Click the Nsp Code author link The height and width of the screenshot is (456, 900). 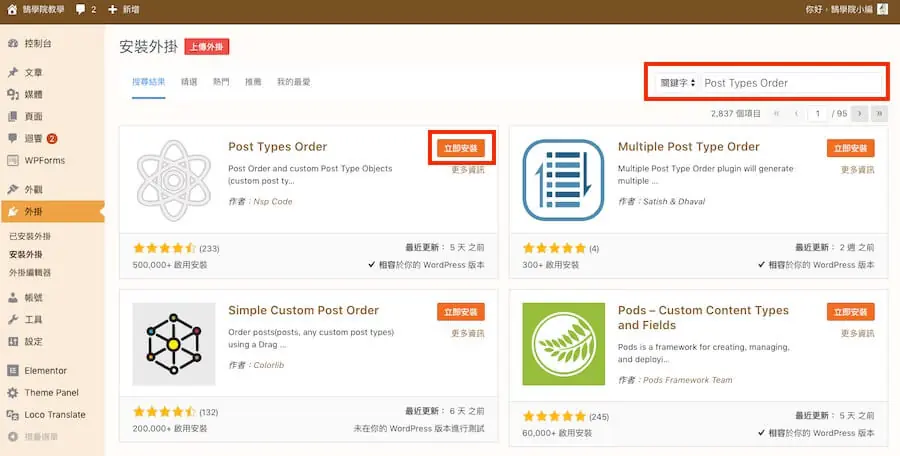(273, 201)
